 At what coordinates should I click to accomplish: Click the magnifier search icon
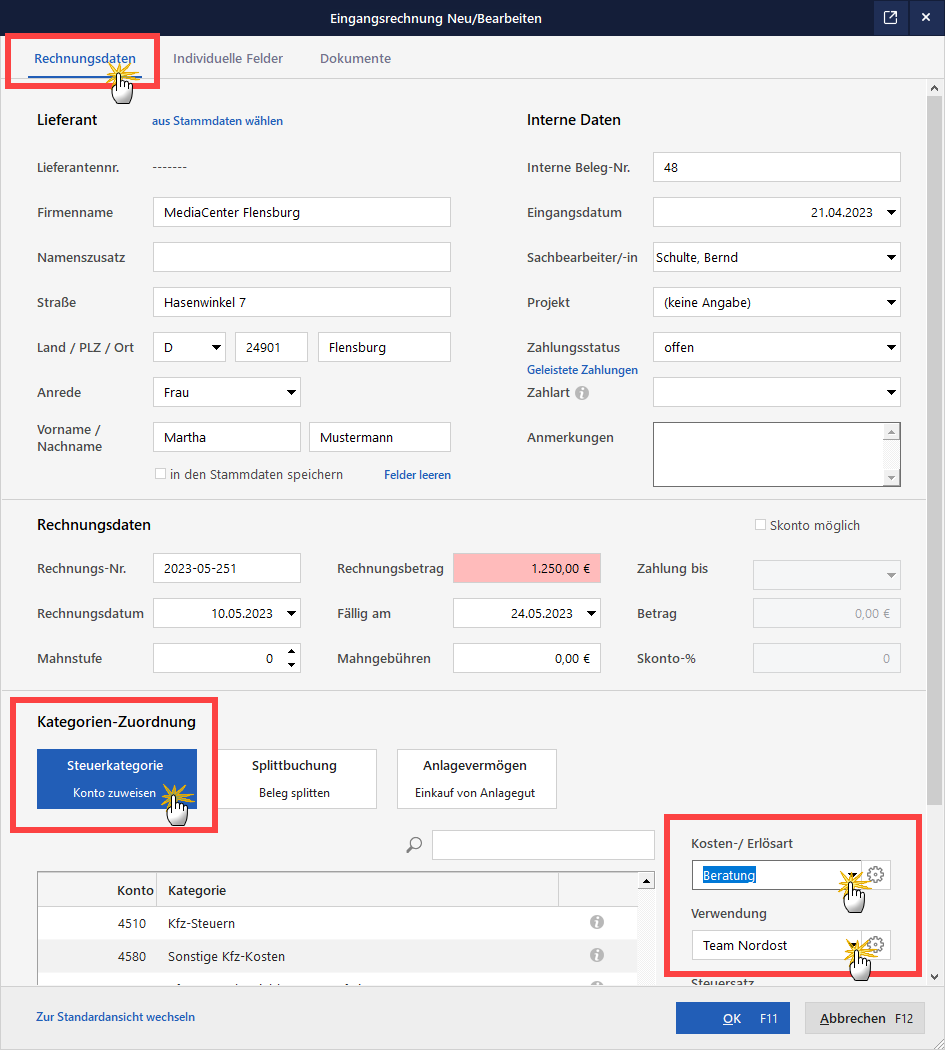pos(413,844)
